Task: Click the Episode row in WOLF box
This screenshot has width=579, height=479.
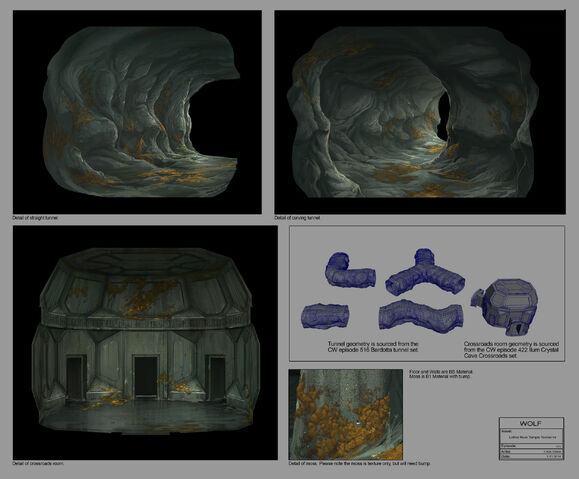Action: [531, 446]
